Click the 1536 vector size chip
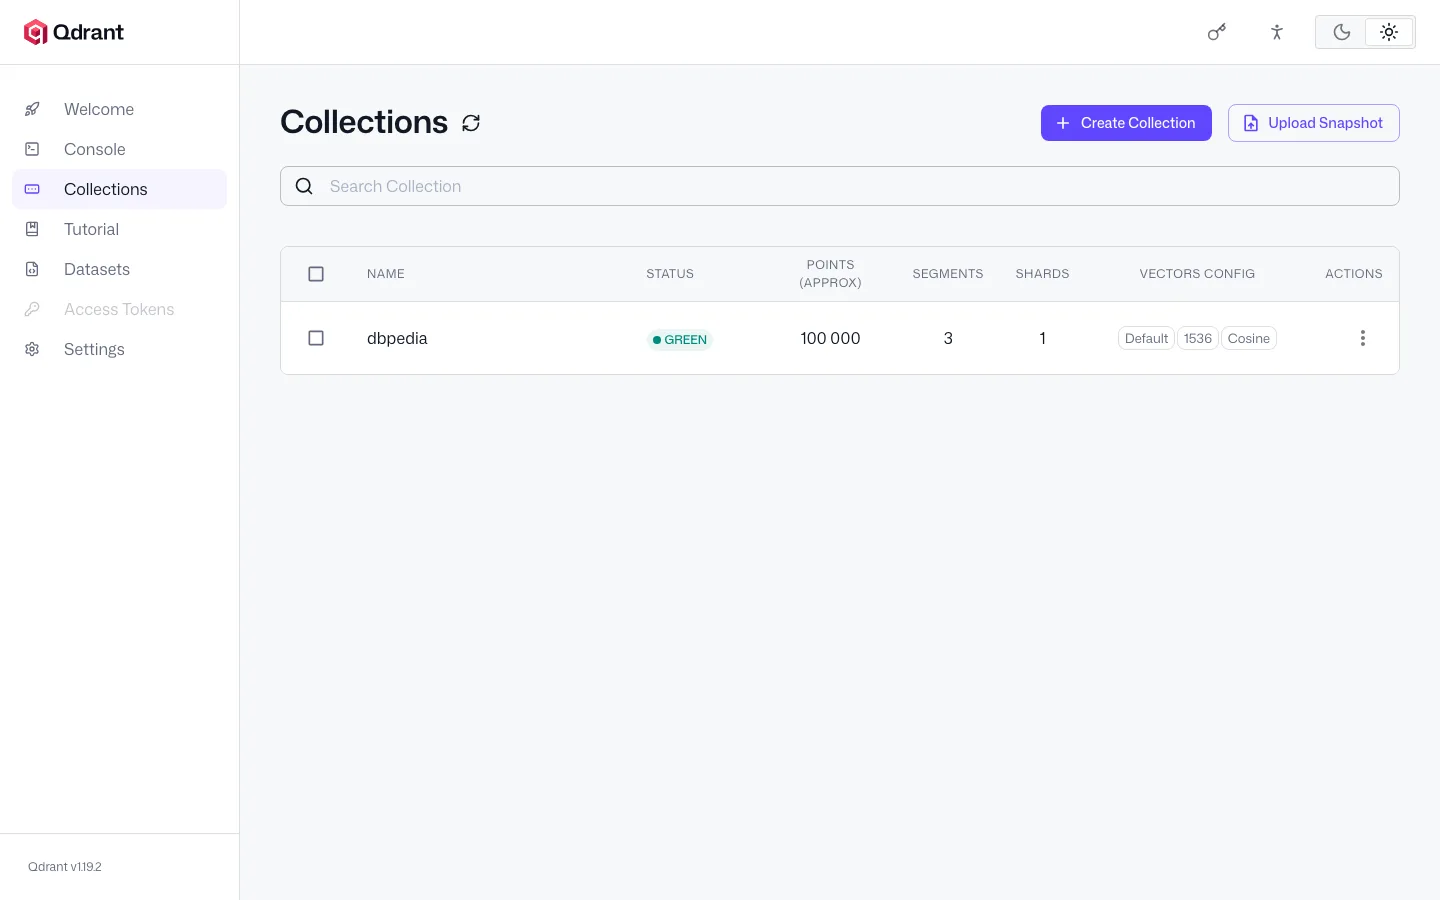 1198,338
